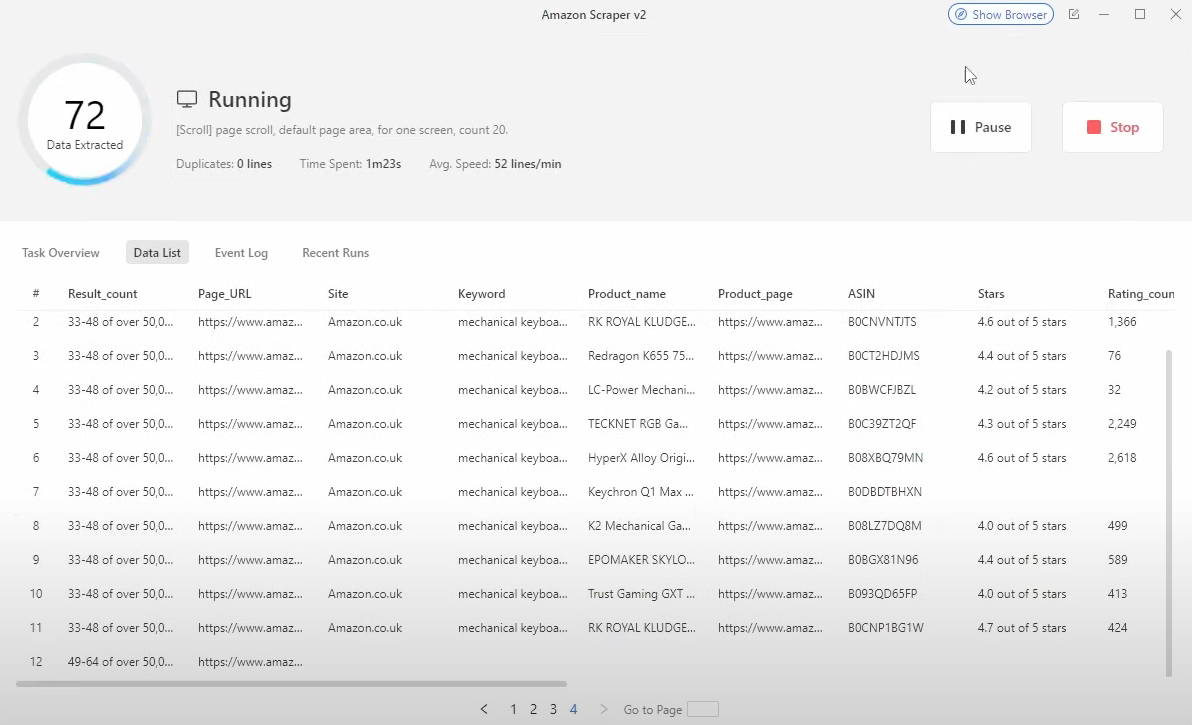Select ASIN B08XBQ79MN cell
Image resolution: width=1192 pixels, height=725 pixels.
point(885,457)
